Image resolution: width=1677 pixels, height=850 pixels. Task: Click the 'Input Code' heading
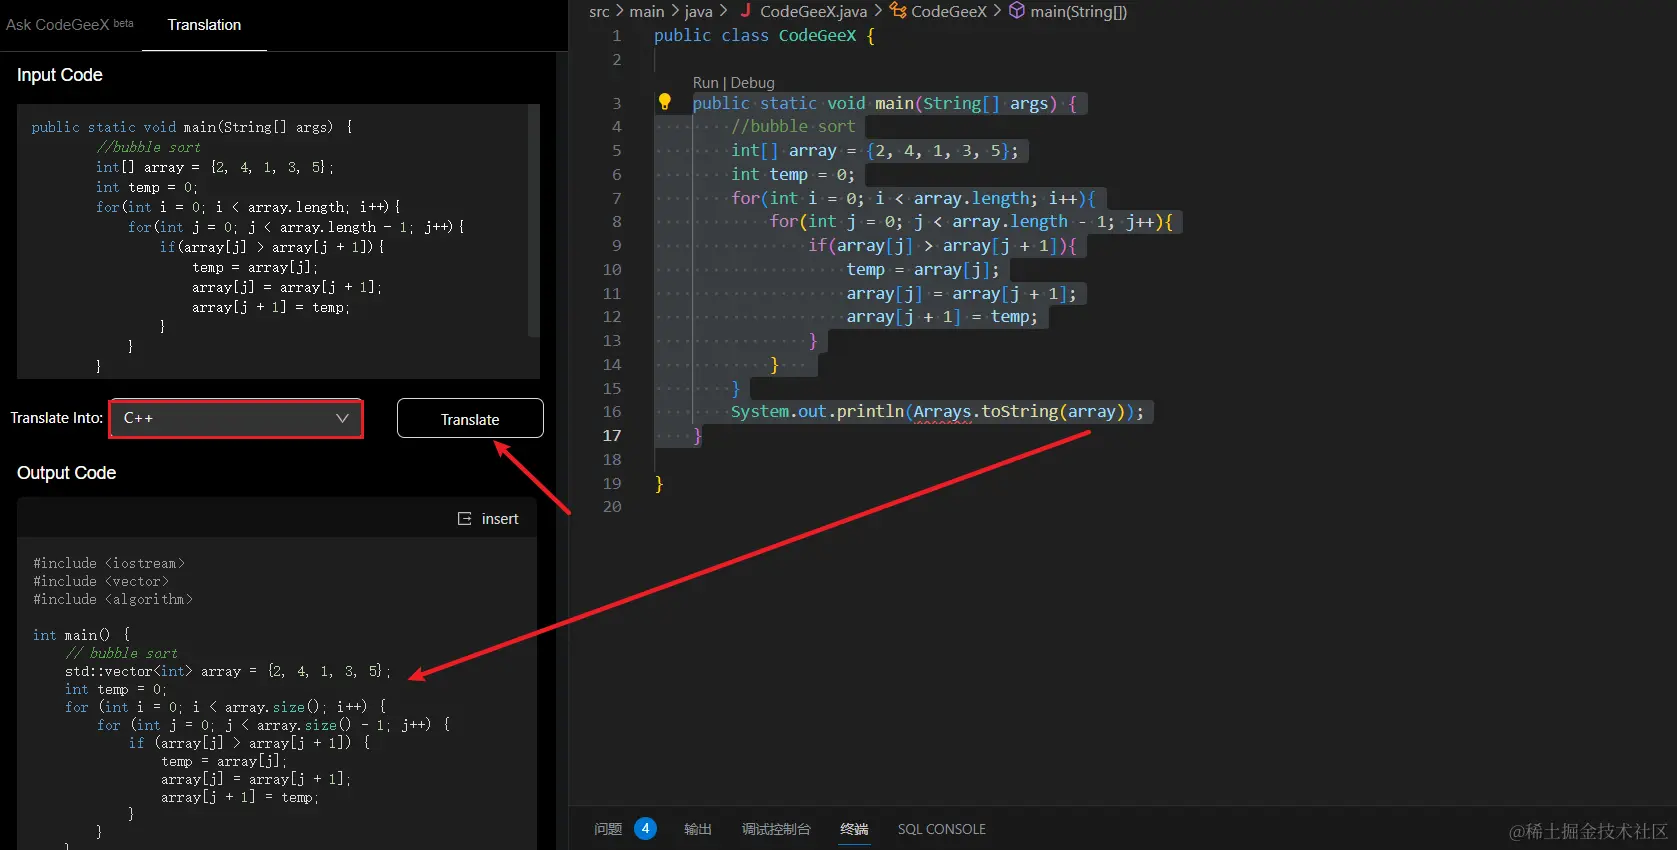pos(60,75)
